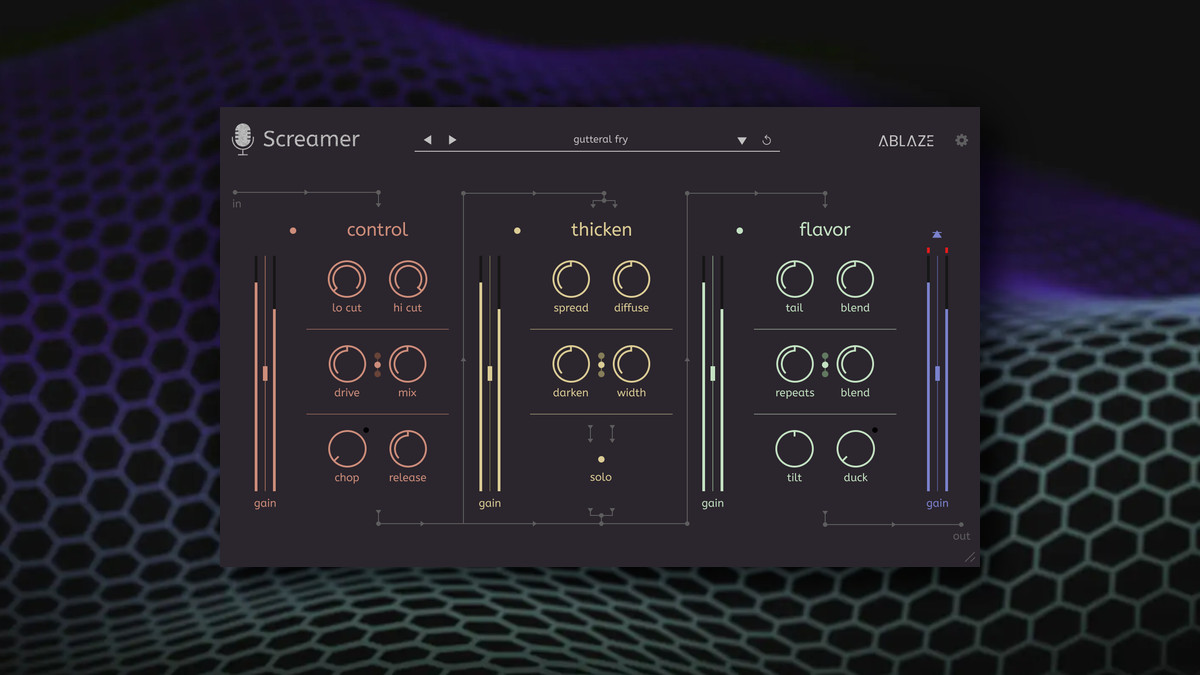Viewport: 1200px width, 675px height.
Task: Click the preset name 'gutteral fry'
Action: 601,140
